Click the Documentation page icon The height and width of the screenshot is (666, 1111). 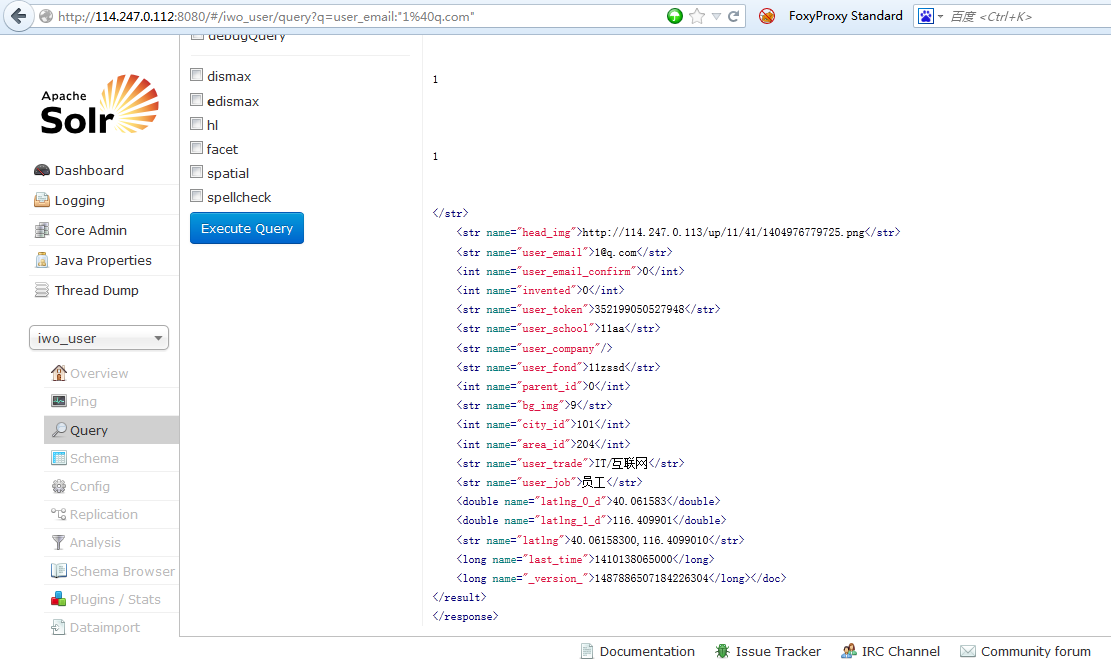tap(587, 651)
